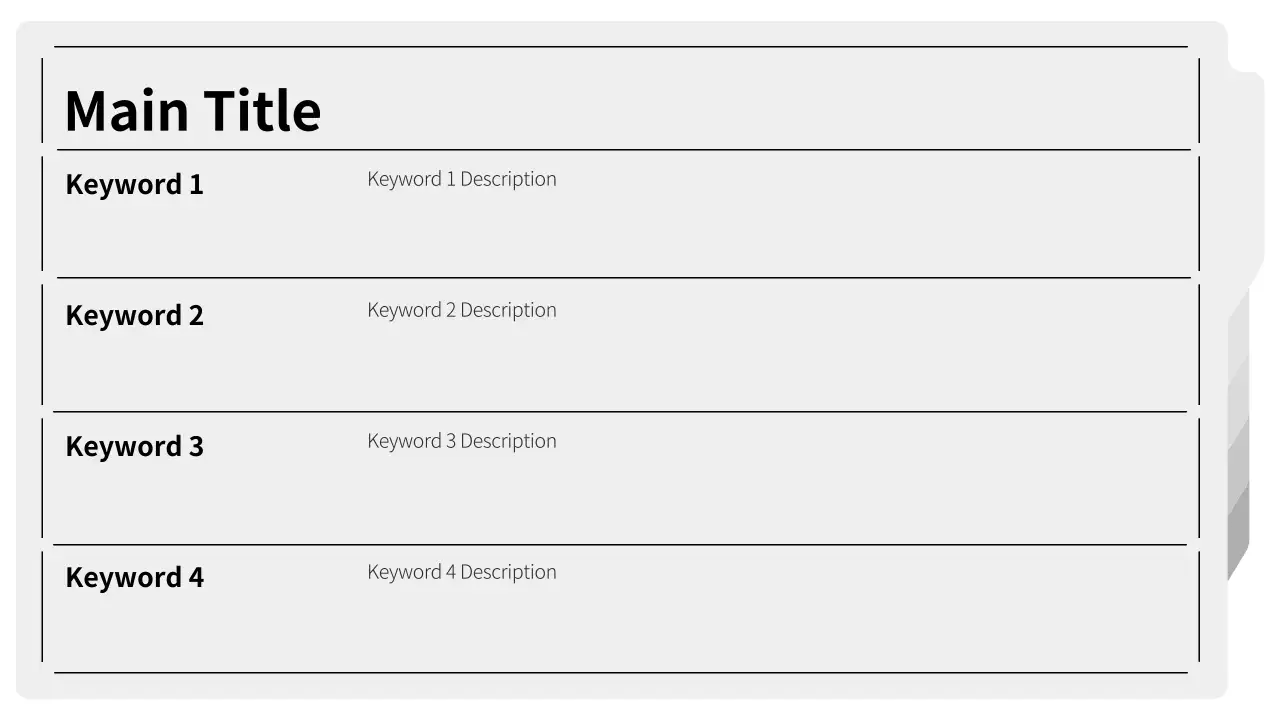The width and height of the screenshot is (1280, 720).
Task: Click the Keyword 3 Description text
Action: [x=461, y=441]
